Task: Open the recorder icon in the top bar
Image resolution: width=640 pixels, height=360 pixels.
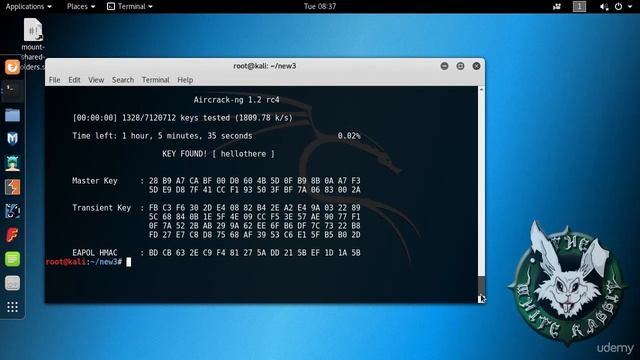Action: click(557, 7)
